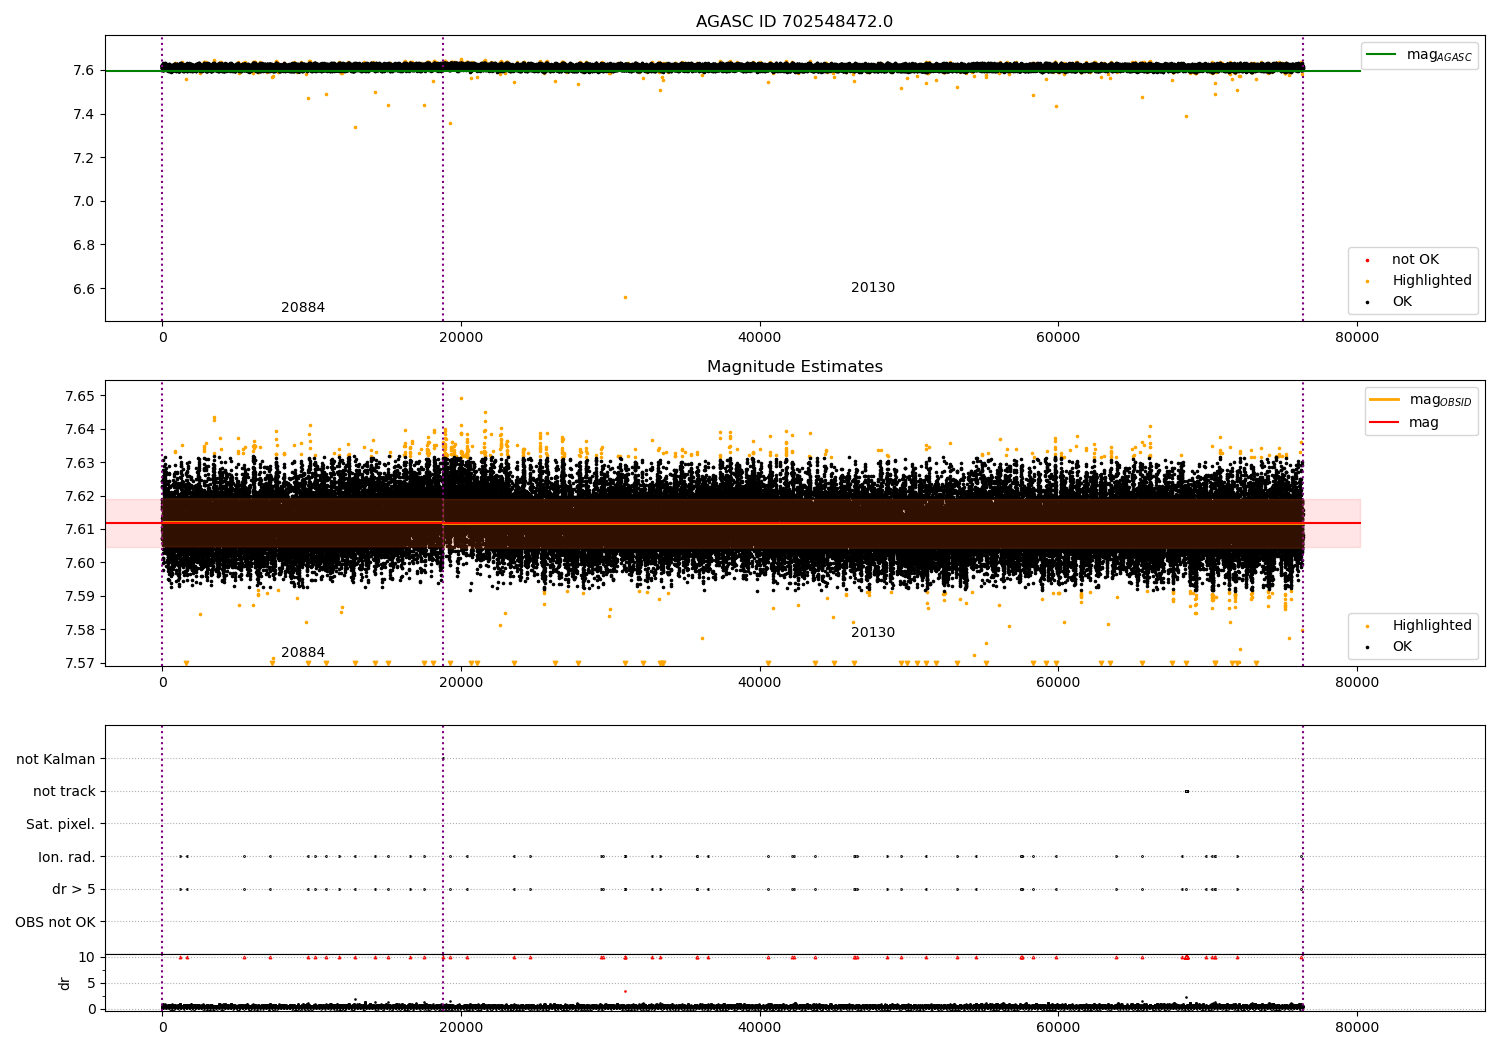The width and height of the screenshot is (1500, 1050).
Task: Click the 80000 x-tick under the top plot
Action: coord(1357,338)
